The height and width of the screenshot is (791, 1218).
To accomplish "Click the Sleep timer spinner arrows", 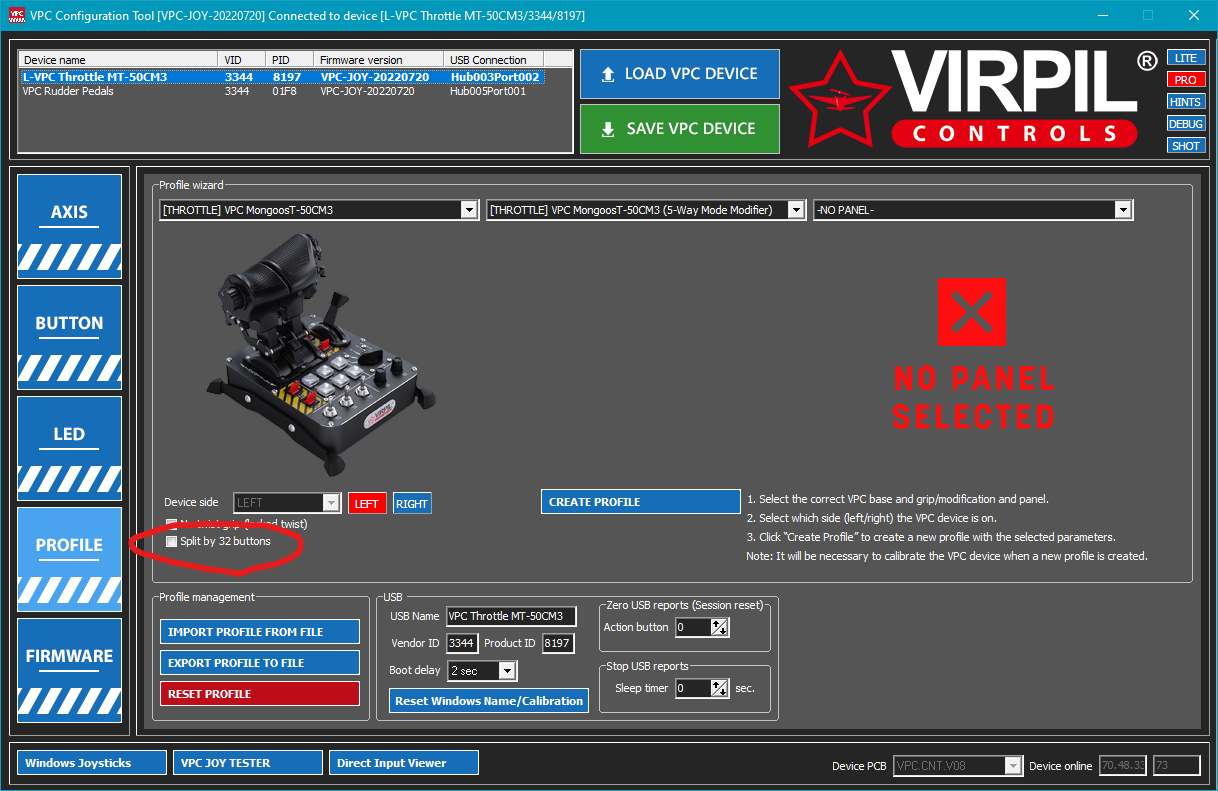I will pos(720,688).
